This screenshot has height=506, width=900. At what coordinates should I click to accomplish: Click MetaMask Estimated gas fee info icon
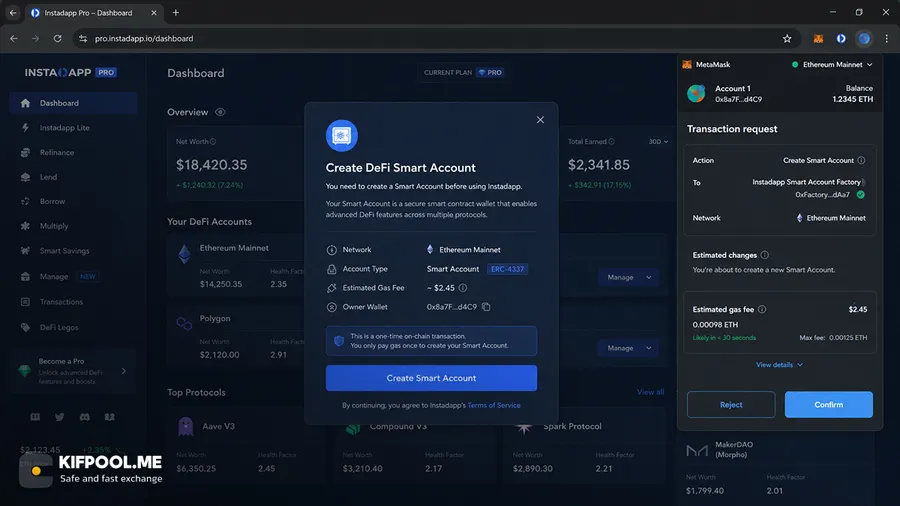[x=762, y=310]
